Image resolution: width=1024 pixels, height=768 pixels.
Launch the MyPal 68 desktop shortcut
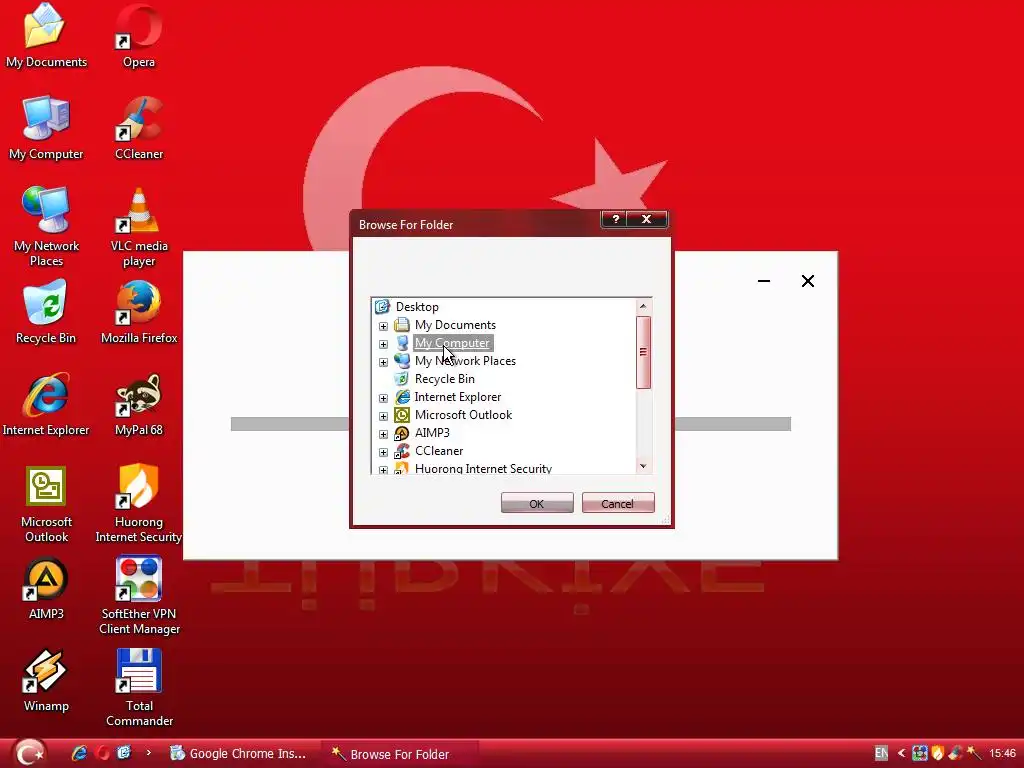click(x=138, y=404)
